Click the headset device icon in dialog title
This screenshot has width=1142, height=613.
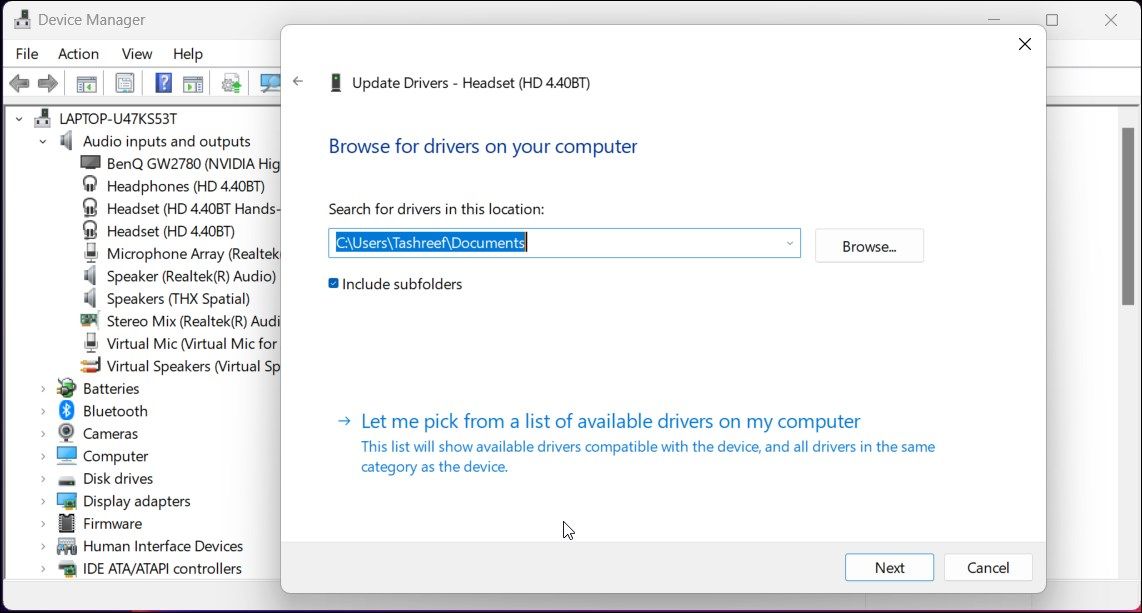(x=336, y=83)
